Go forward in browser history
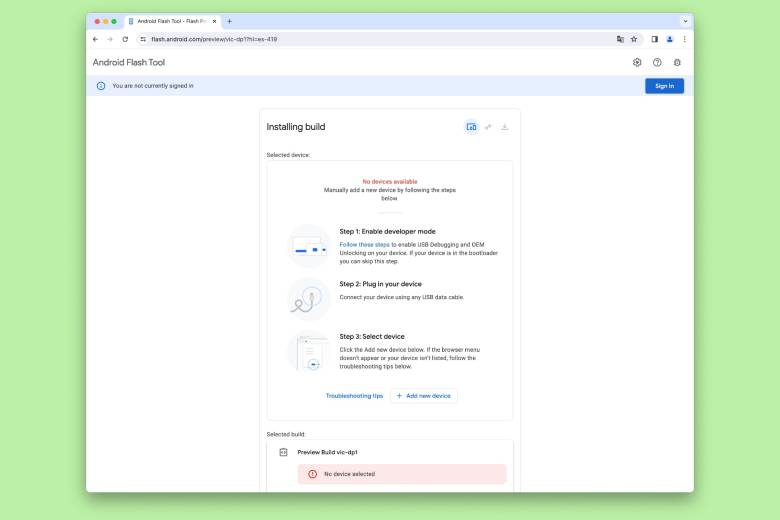 (x=110, y=39)
